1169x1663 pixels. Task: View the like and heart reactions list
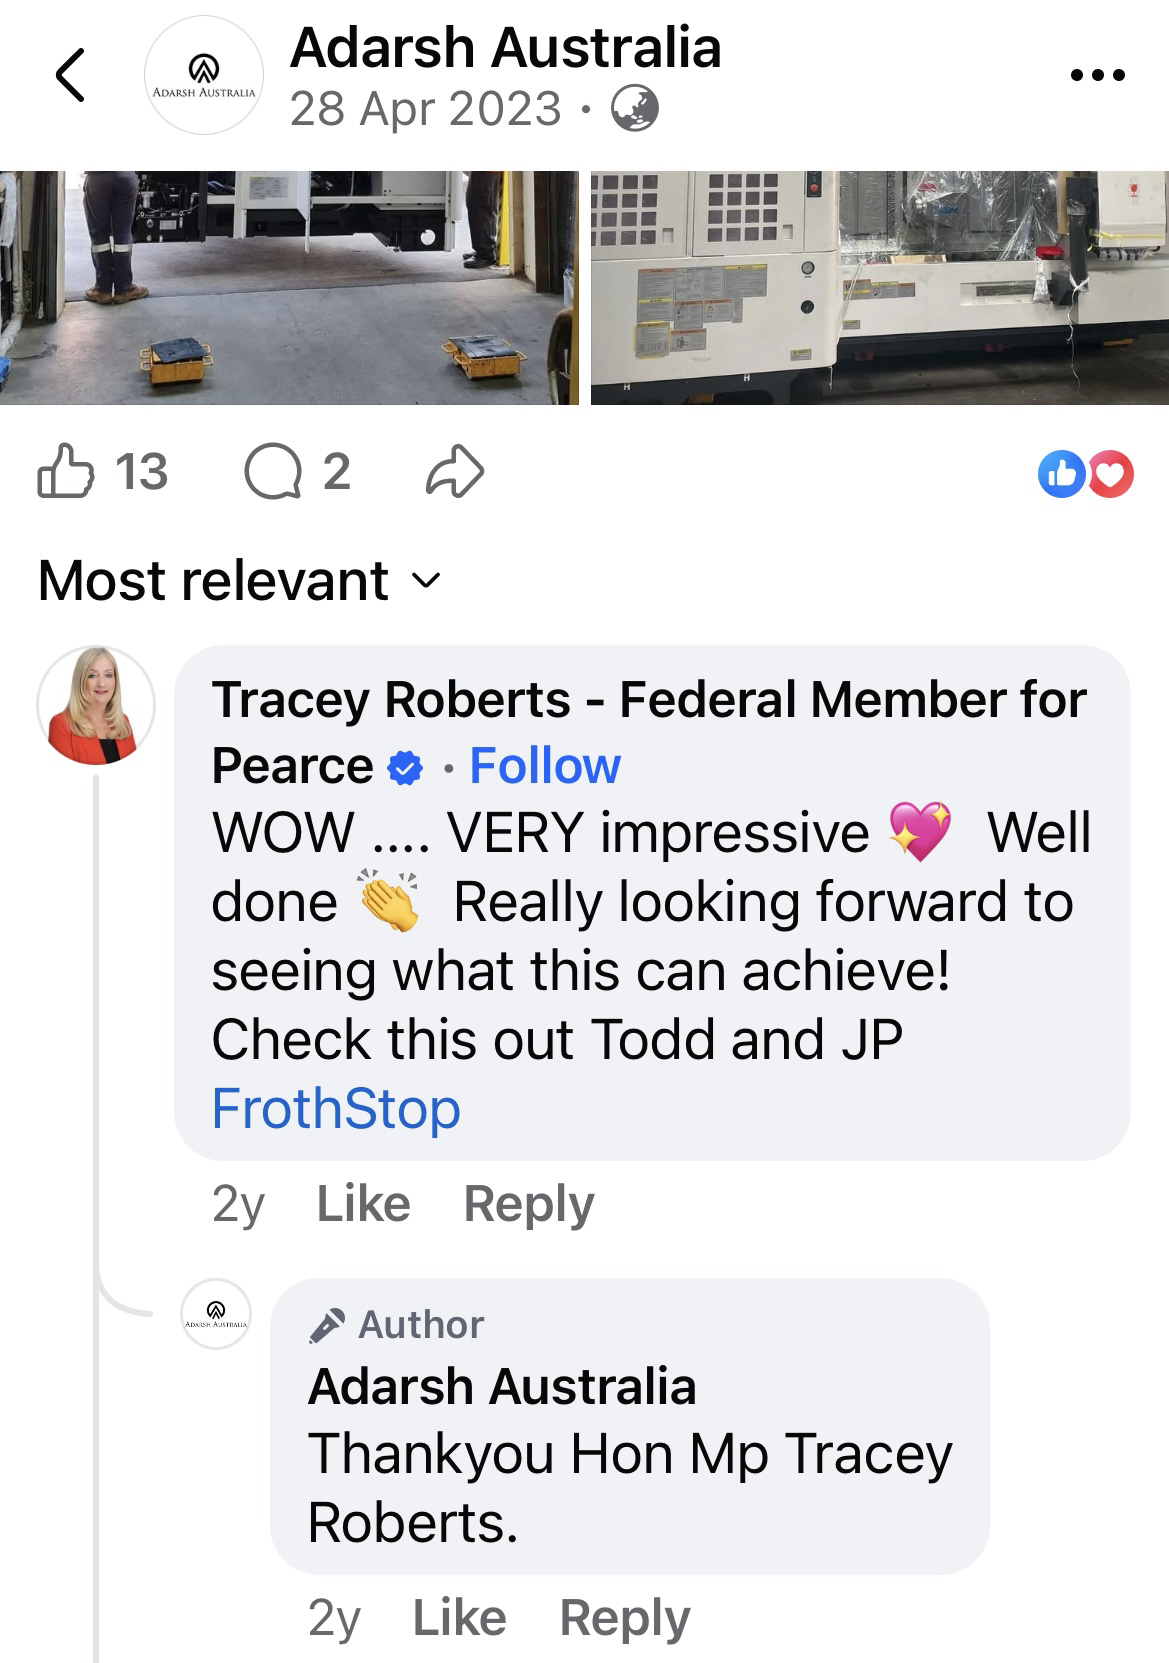(1086, 473)
